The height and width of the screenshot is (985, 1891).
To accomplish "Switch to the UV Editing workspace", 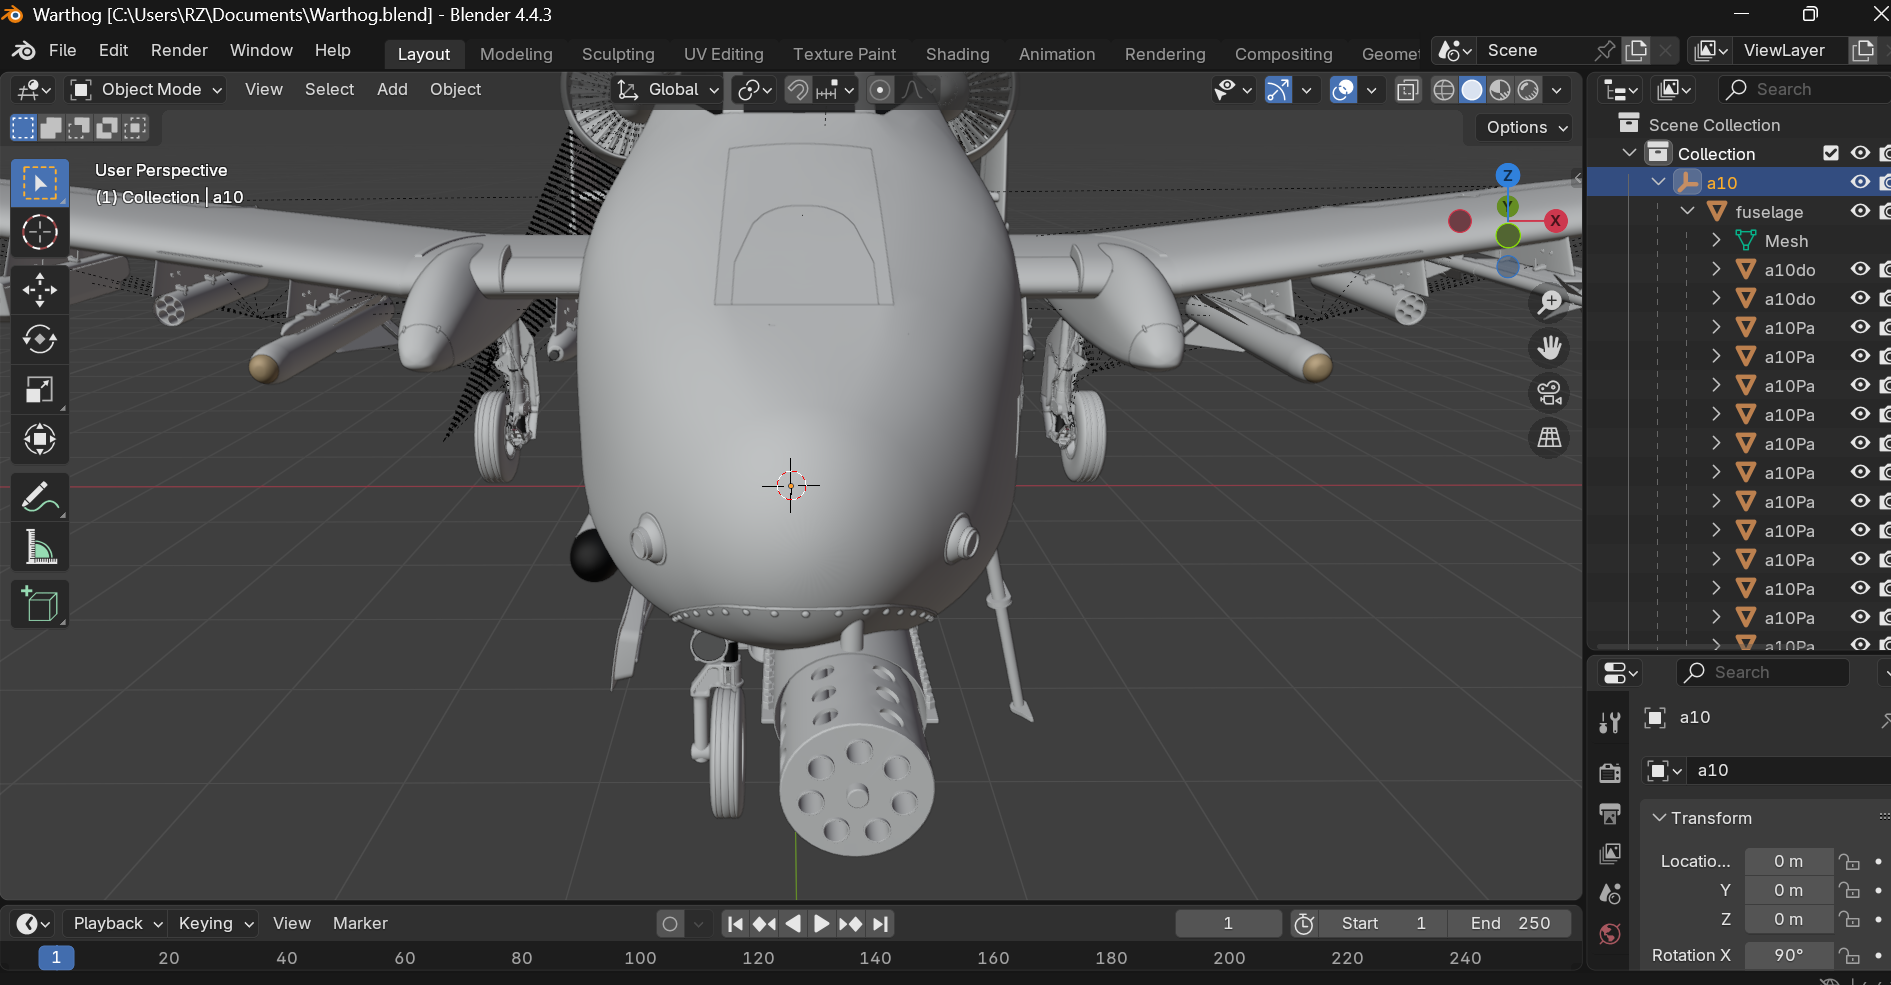I will 724,54.
